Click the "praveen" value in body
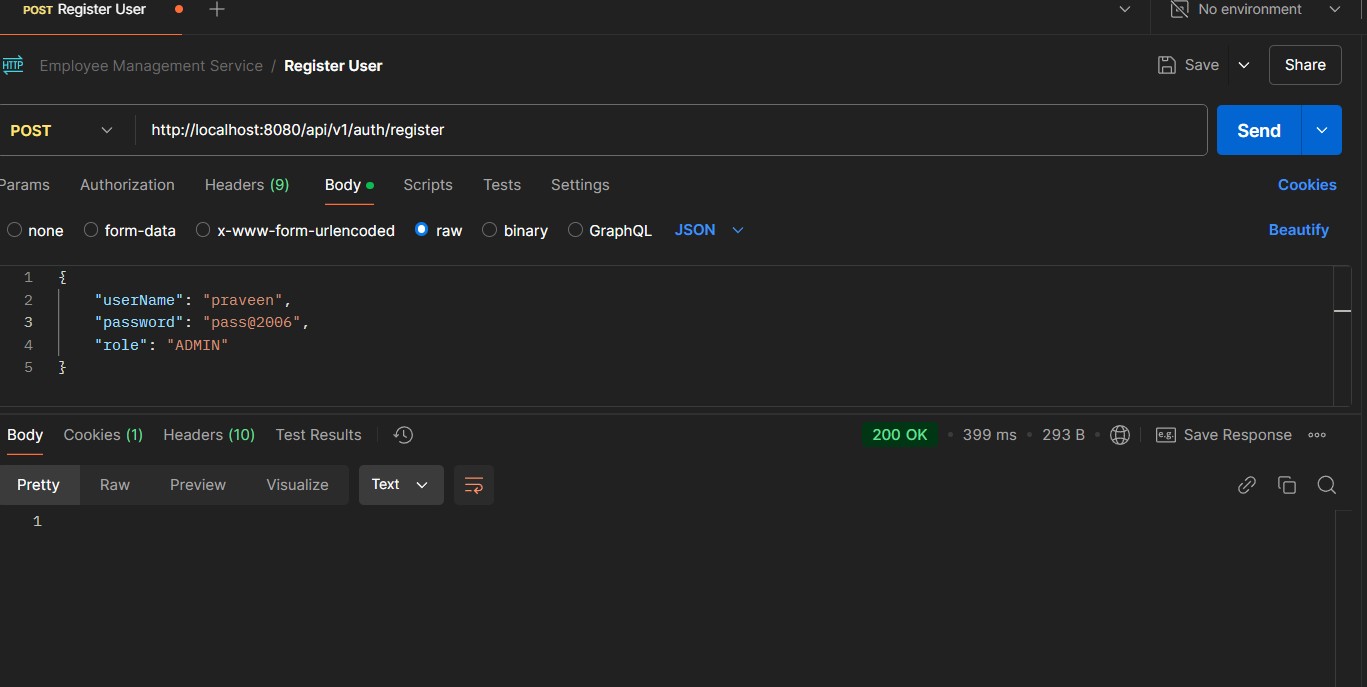Viewport: 1367px width, 687px height. pyautogui.click(x=245, y=300)
